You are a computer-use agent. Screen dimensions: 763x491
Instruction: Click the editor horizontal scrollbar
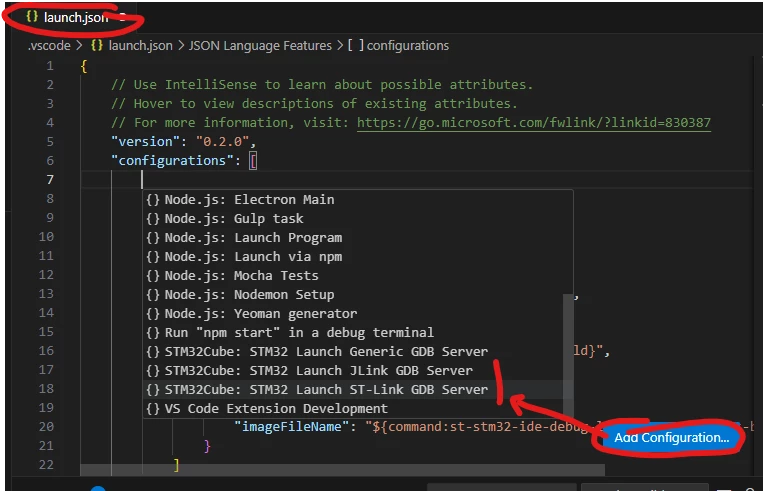[x=342, y=470]
